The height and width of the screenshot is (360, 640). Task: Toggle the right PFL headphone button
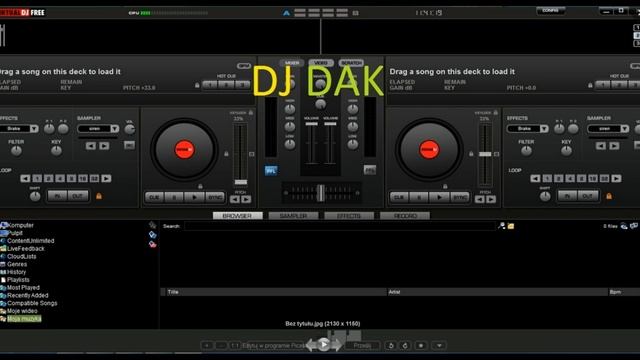click(x=370, y=170)
